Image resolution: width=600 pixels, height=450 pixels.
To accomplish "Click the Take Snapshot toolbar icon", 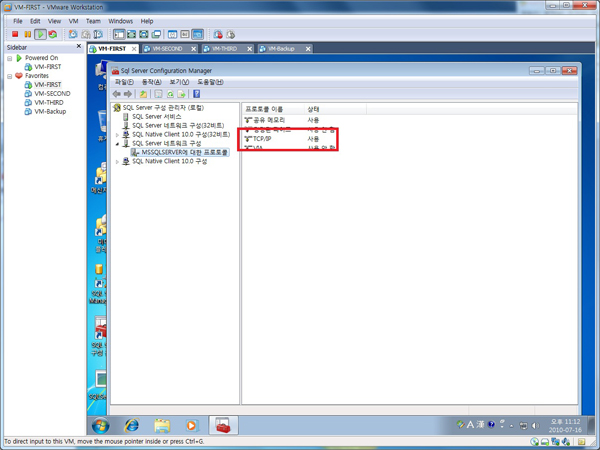I will 73,34.
